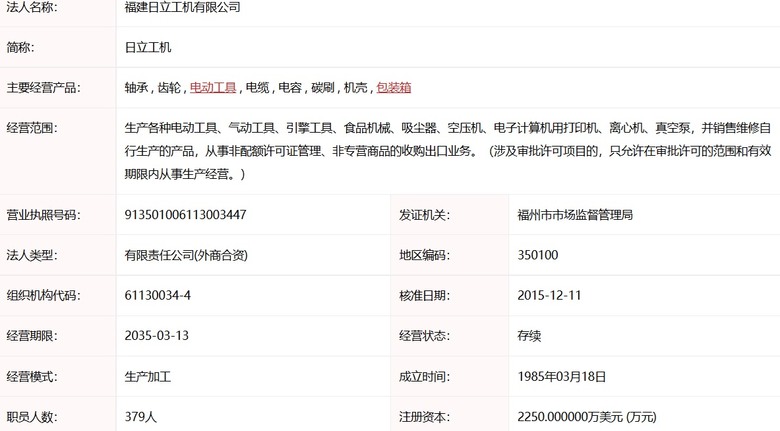Click the legal type 有限责任公司(外商合资)
The width and height of the screenshot is (780, 431).
coord(186,255)
